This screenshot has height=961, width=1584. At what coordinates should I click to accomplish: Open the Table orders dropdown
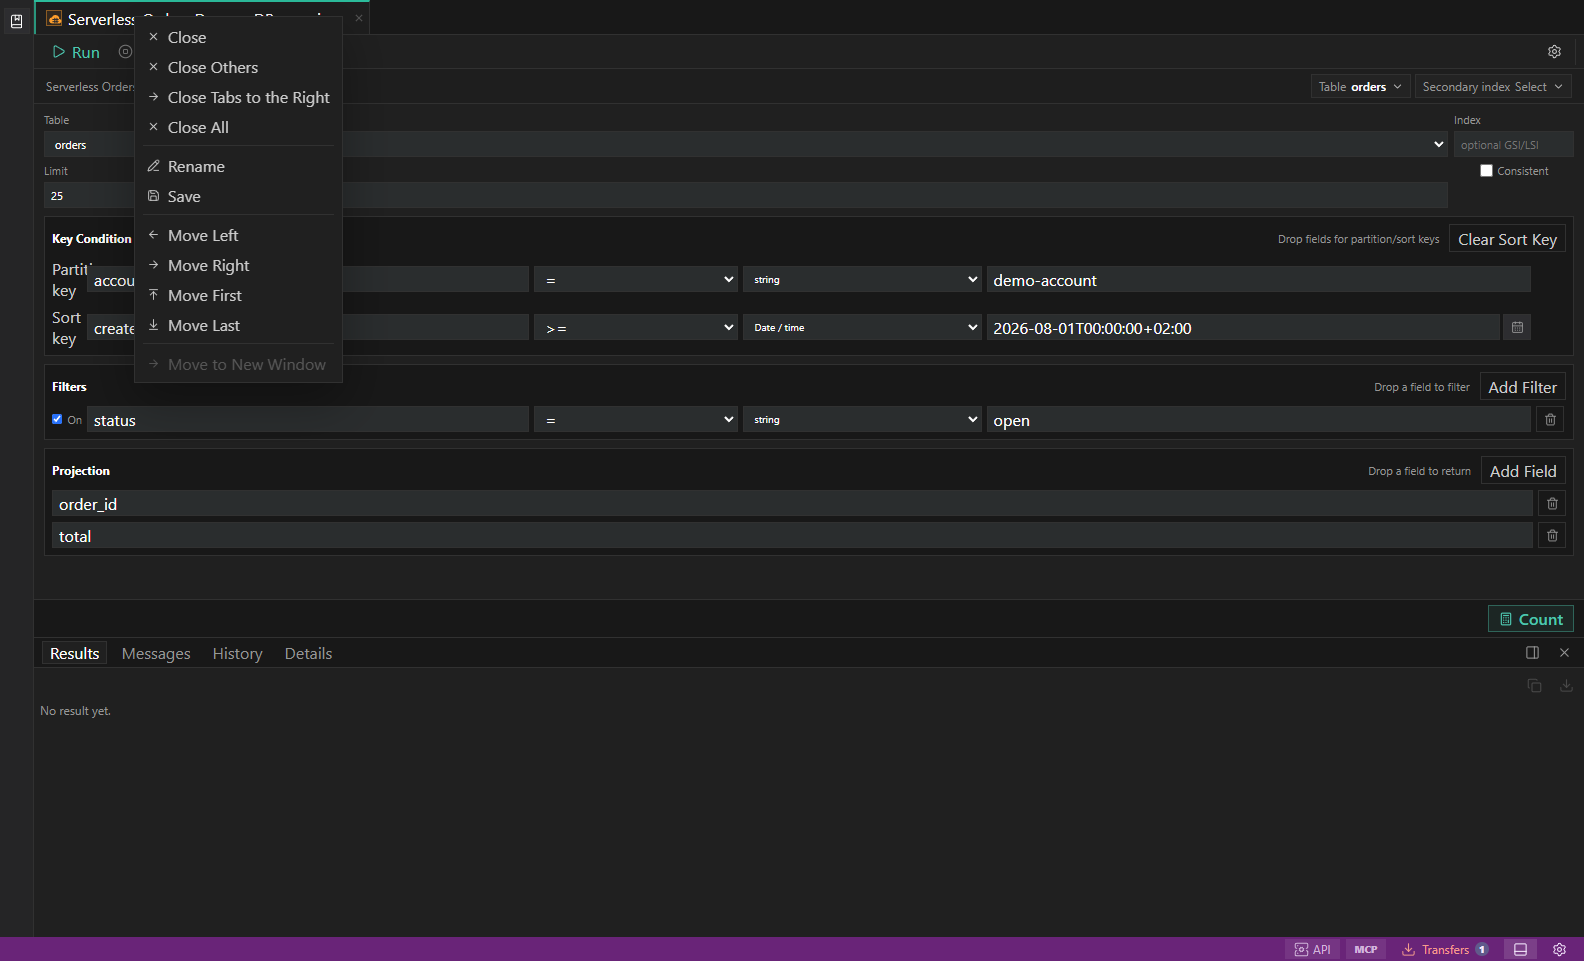1360,87
